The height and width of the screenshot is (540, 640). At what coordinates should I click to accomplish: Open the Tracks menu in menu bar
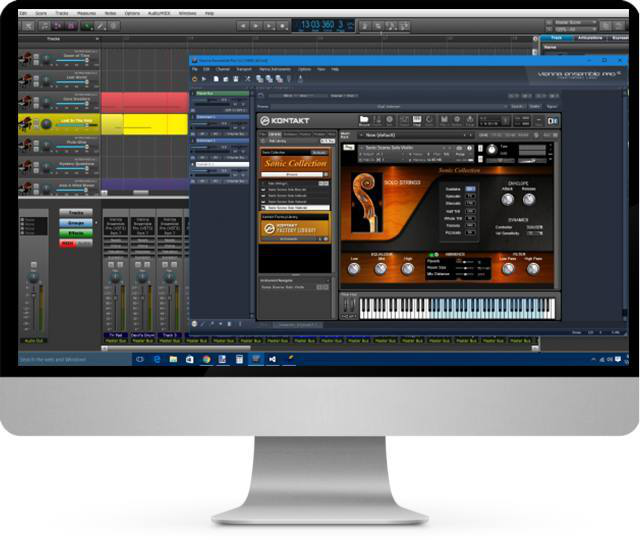pos(62,13)
